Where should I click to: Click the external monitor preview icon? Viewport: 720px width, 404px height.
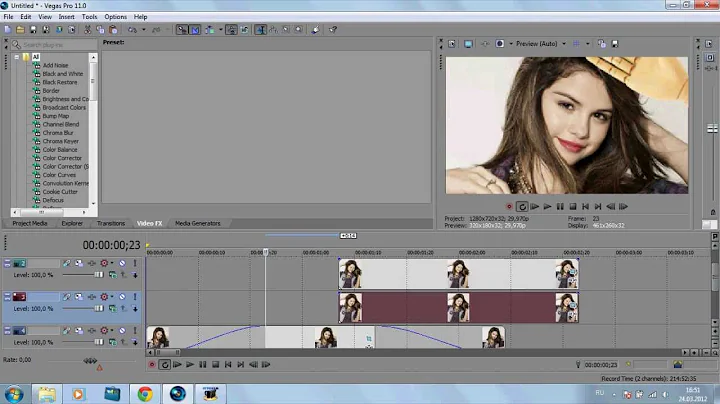coord(468,44)
